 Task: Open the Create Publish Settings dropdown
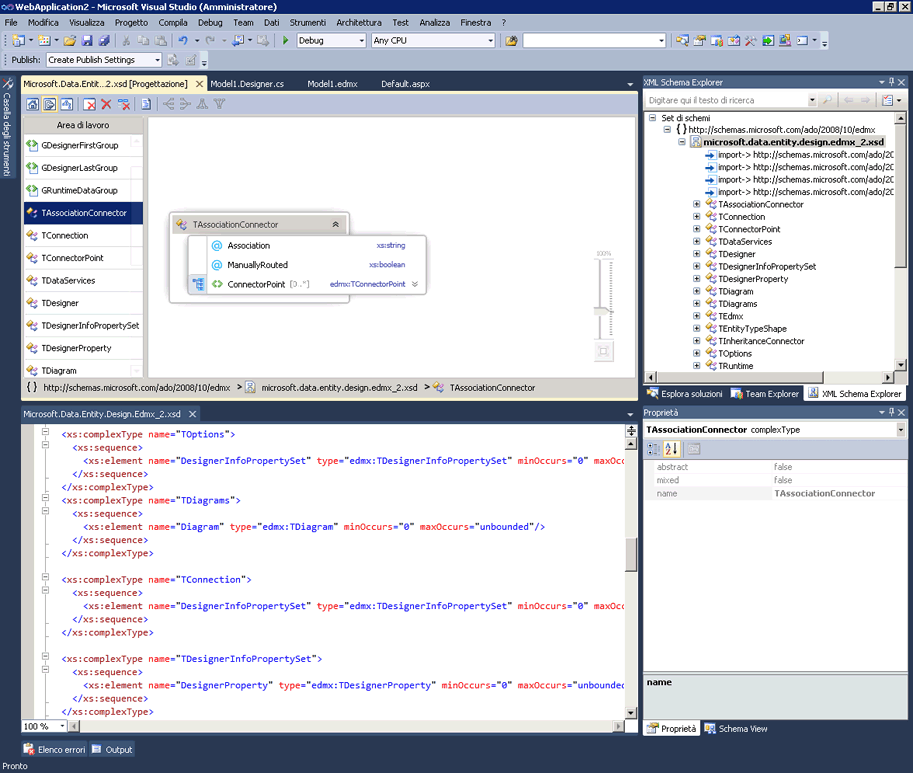[x=157, y=59]
